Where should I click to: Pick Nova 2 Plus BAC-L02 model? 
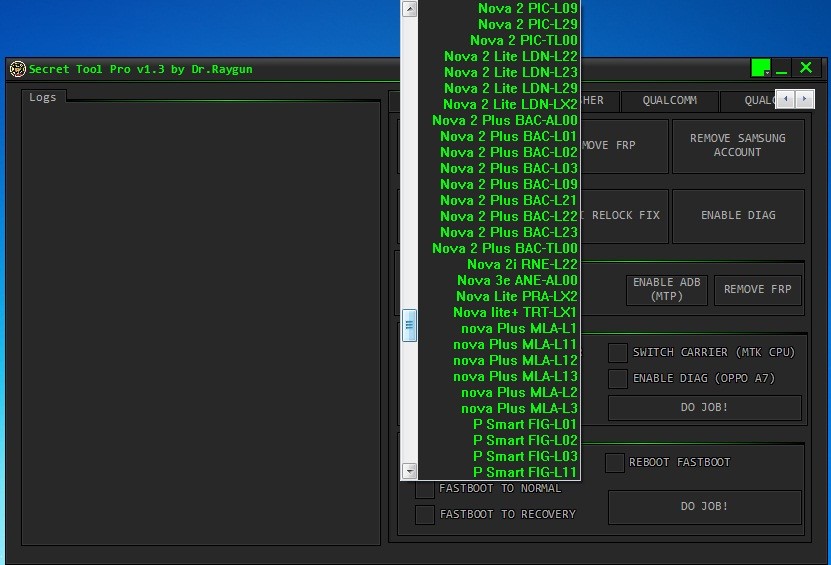[499, 152]
